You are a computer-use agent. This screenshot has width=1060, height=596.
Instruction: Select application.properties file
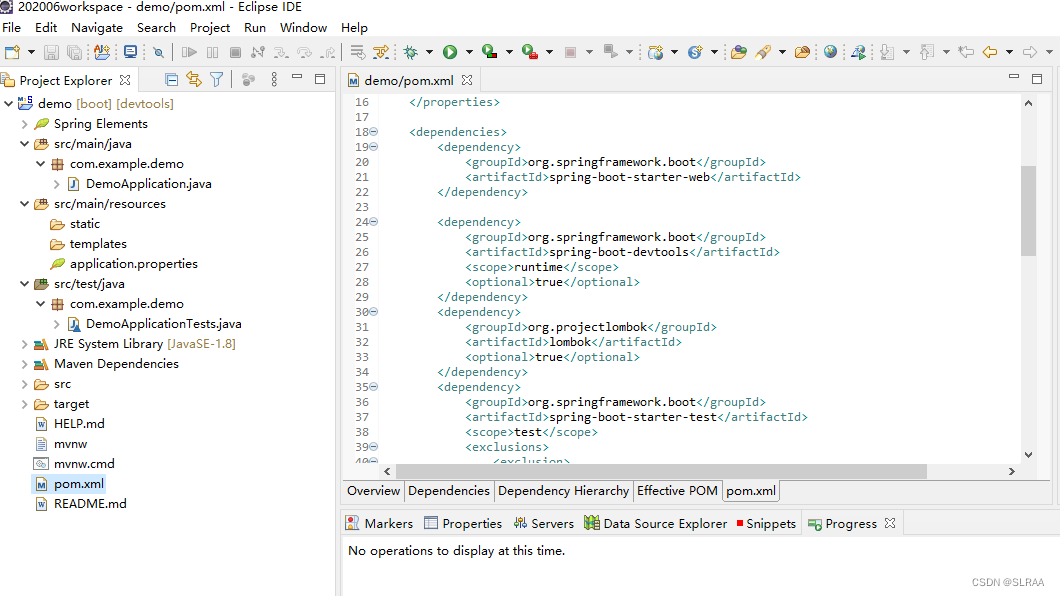[133, 264]
